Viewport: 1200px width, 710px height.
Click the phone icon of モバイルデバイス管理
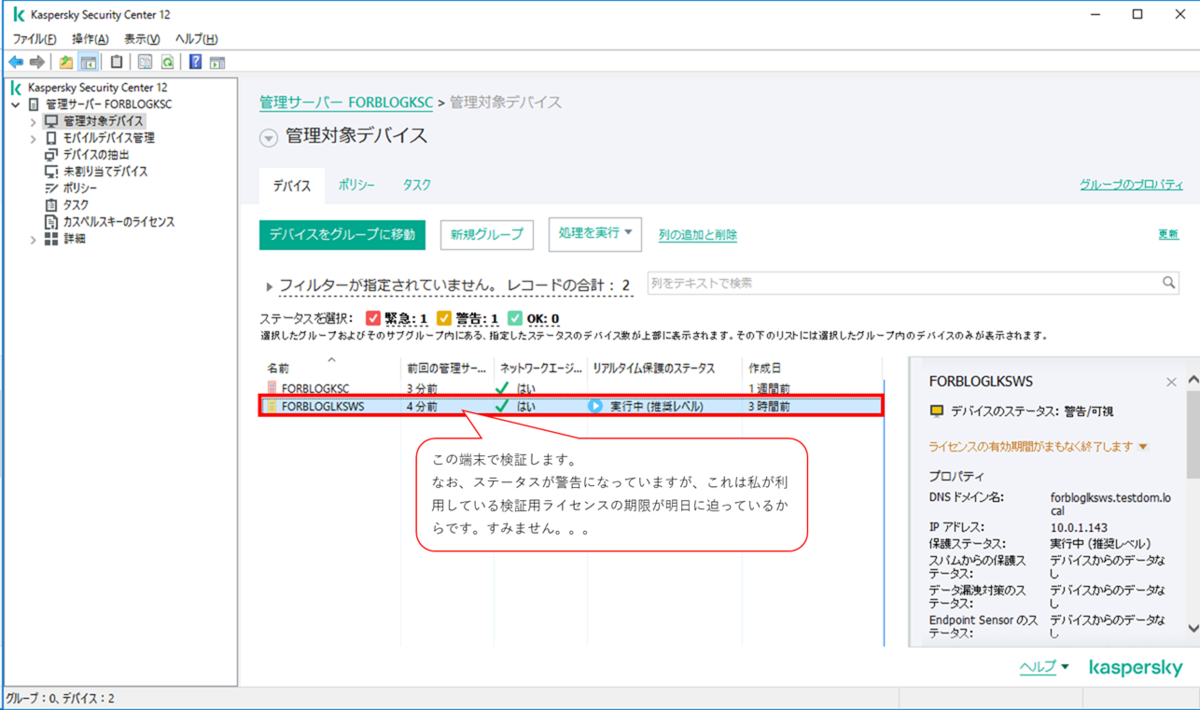point(52,138)
